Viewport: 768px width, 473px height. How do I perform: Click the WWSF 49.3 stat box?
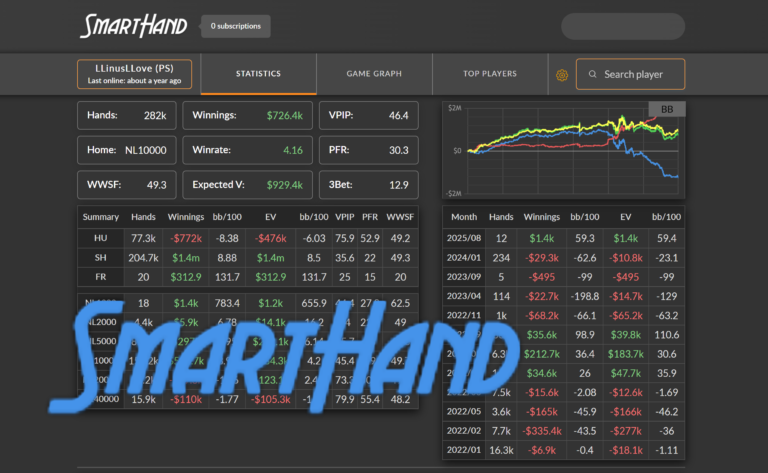[127, 185]
